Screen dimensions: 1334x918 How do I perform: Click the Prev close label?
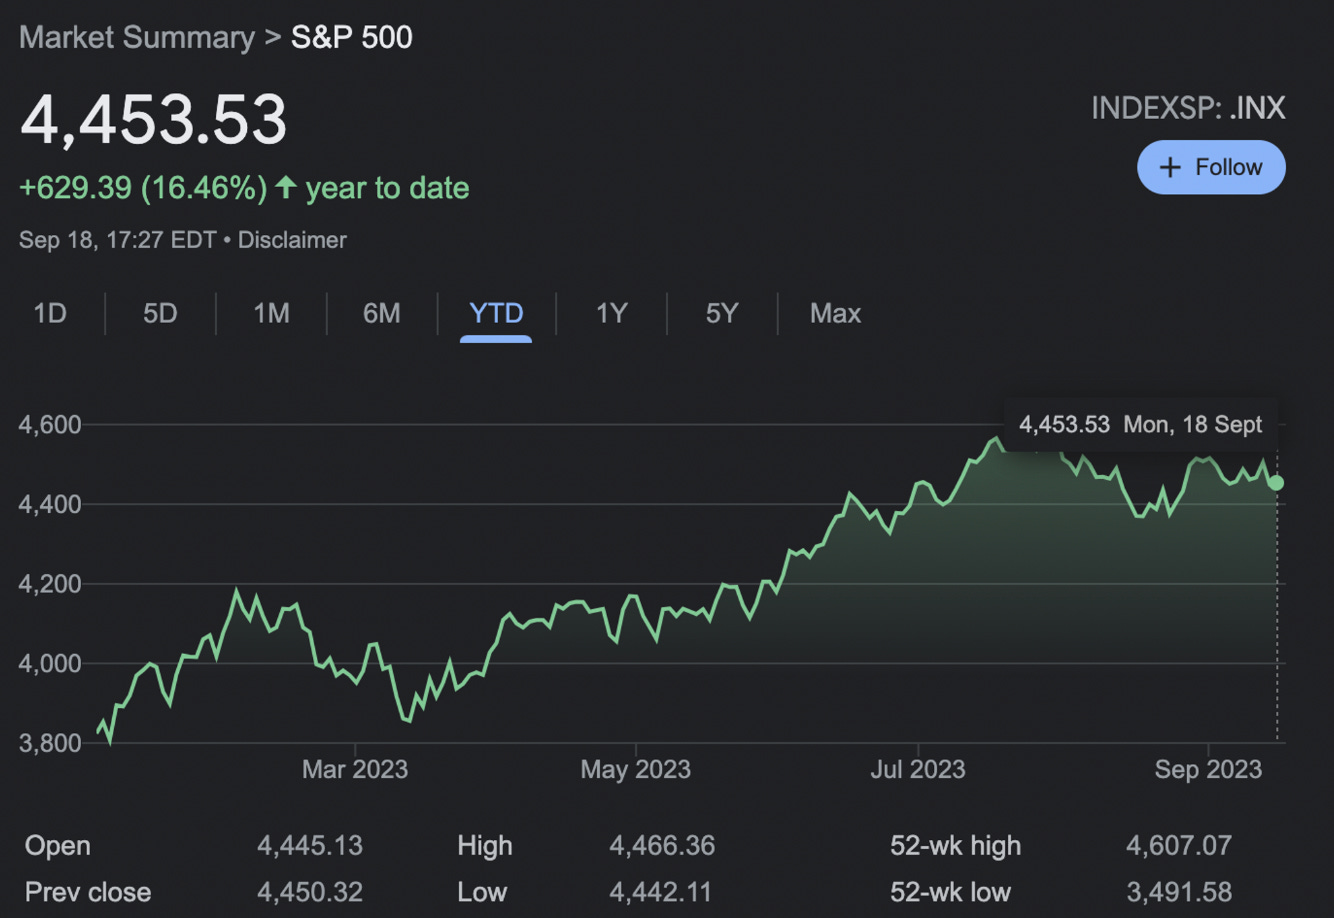pyautogui.click(x=88, y=892)
